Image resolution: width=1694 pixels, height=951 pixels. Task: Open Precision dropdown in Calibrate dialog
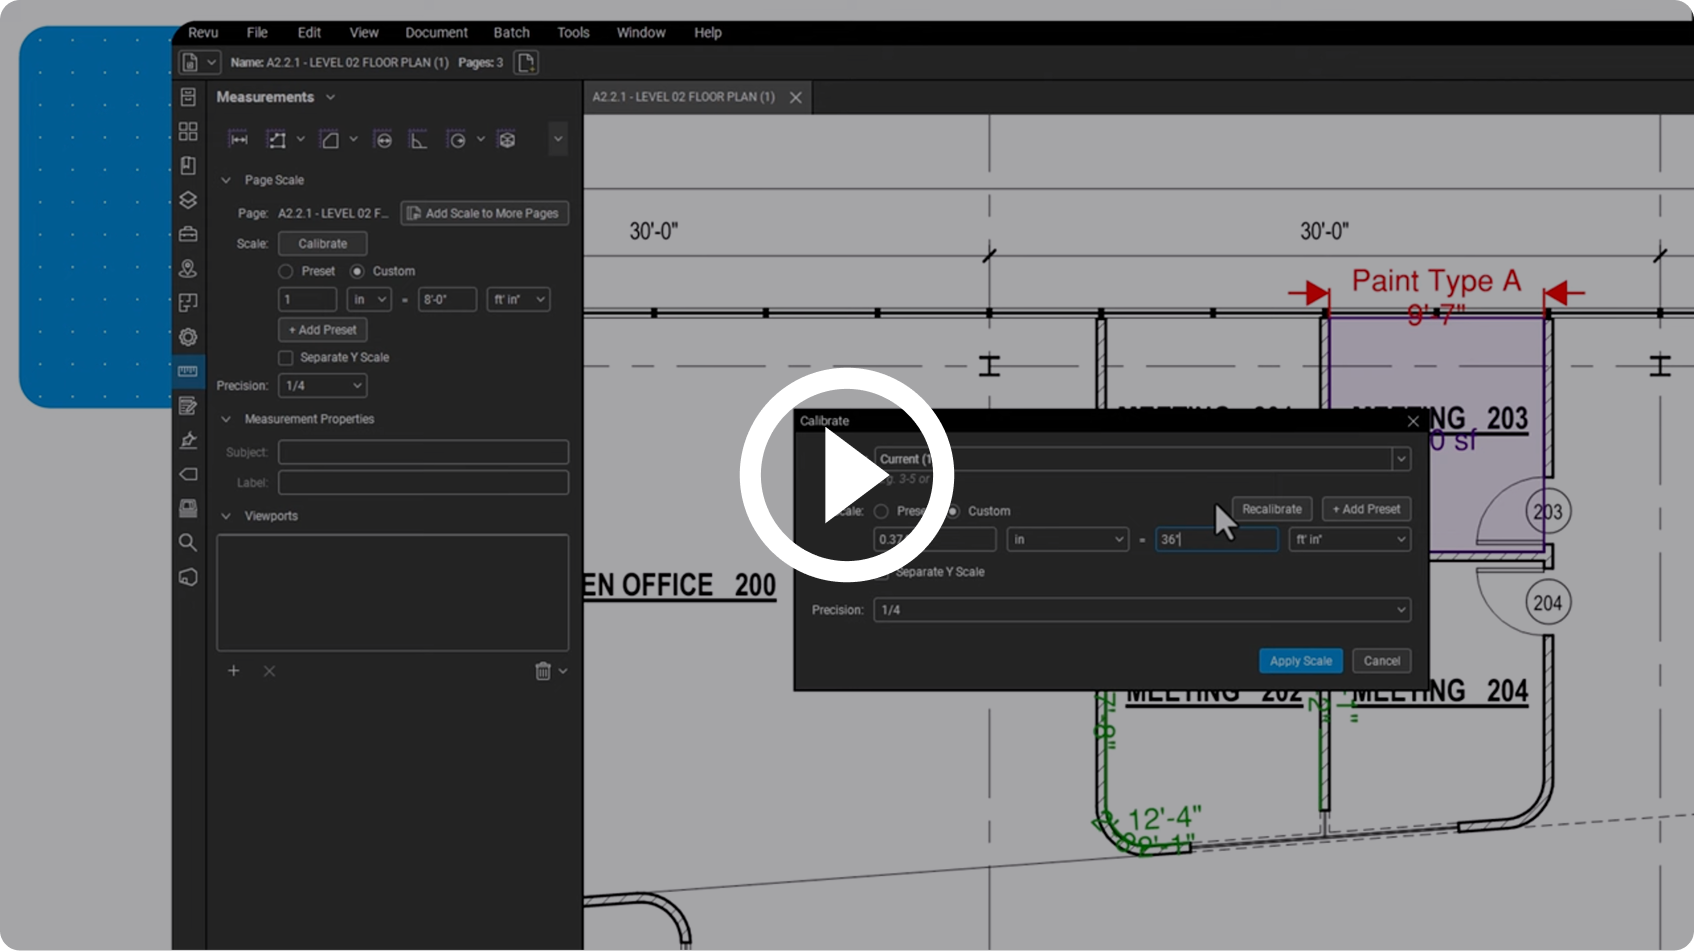1141,610
